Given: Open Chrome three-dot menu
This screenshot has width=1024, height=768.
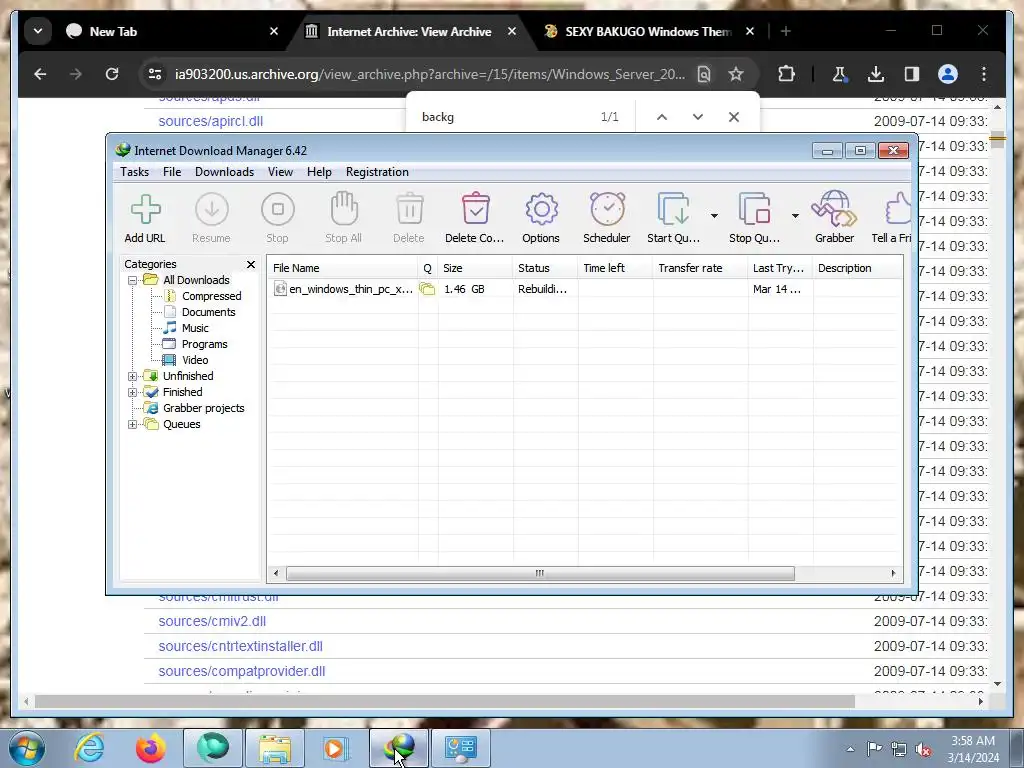Looking at the screenshot, I should point(984,74).
